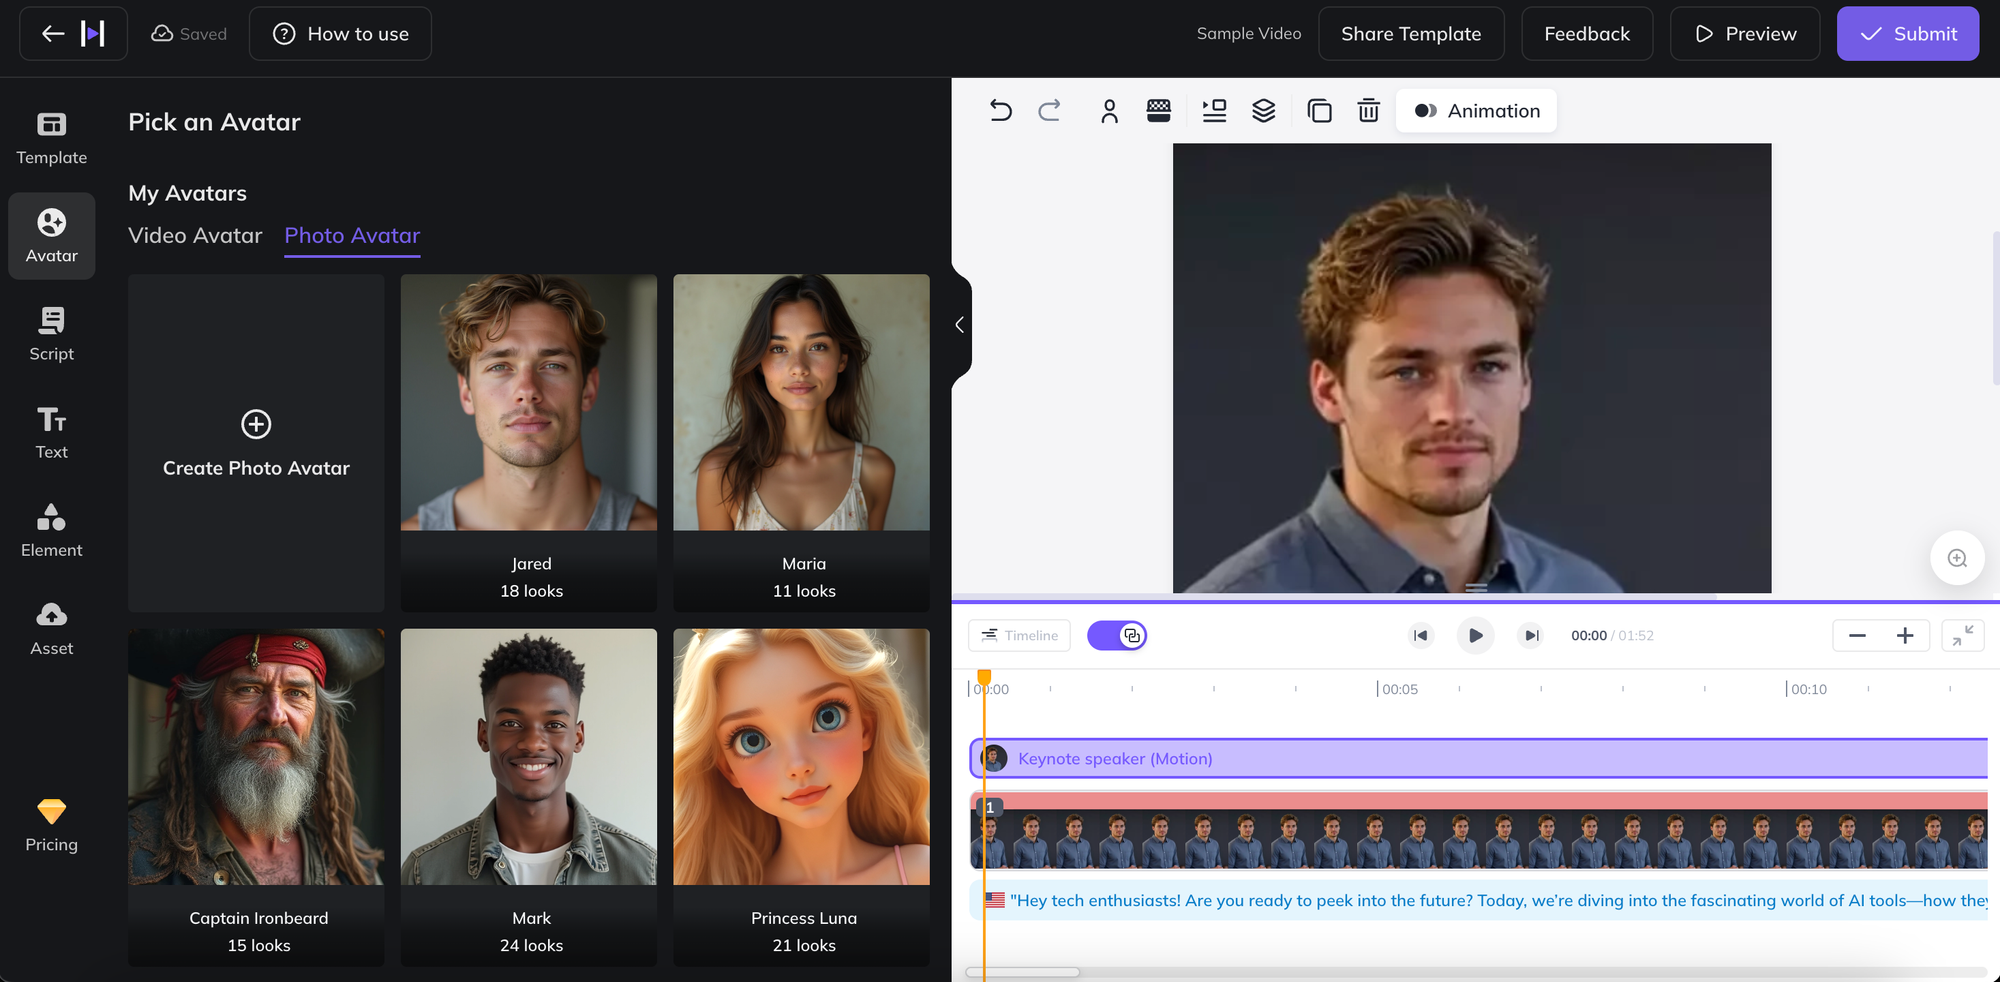This screenshot has height=982, width=2000.
Task: Collapse the avatar side panel
Action: pos(960,325)
